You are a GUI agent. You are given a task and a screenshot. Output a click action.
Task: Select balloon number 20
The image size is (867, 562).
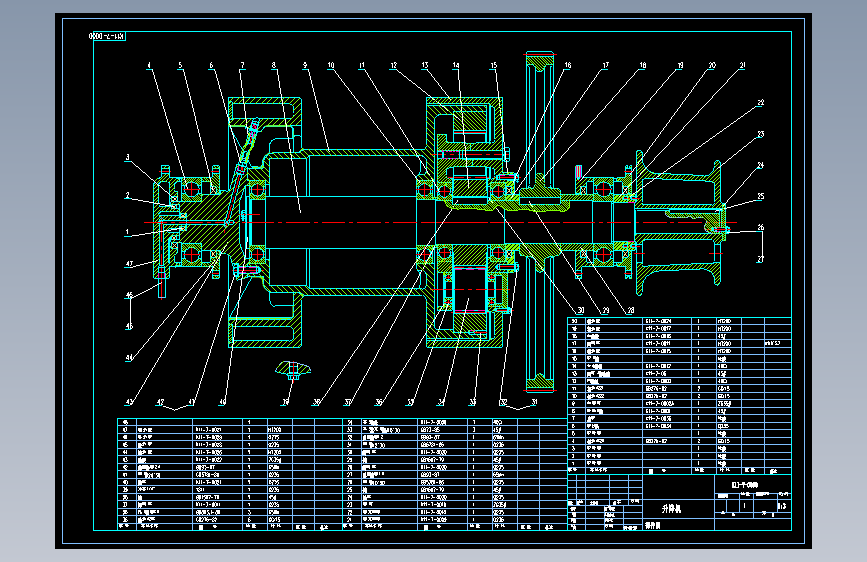pyautogui.click(x=712, y=65)
